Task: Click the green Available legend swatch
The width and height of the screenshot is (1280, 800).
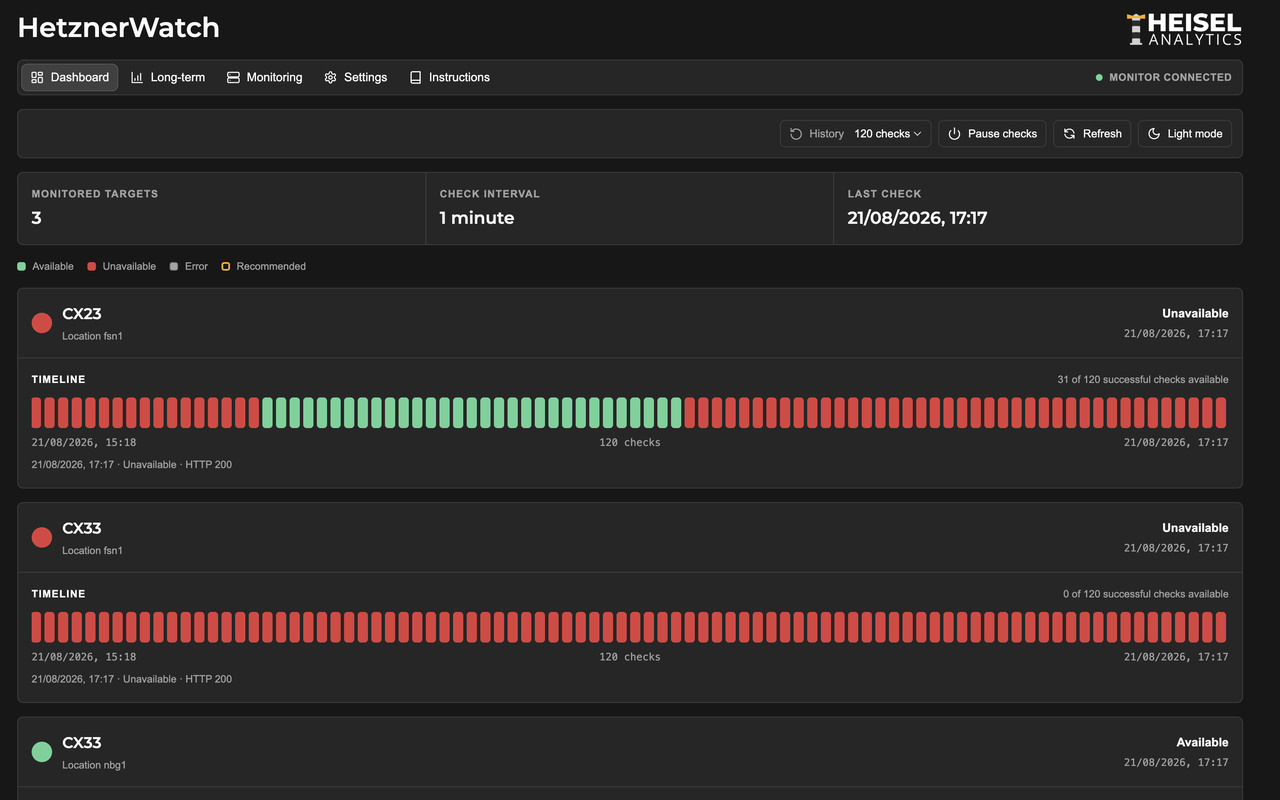Action: click(x=22, y=266)
